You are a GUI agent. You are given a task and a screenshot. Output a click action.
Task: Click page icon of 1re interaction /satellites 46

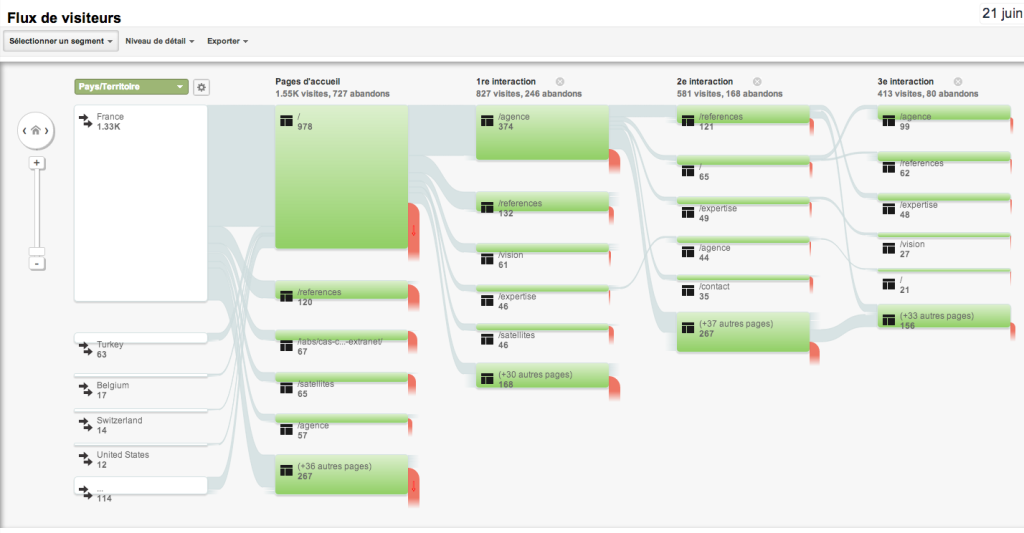tap(487, 339)
